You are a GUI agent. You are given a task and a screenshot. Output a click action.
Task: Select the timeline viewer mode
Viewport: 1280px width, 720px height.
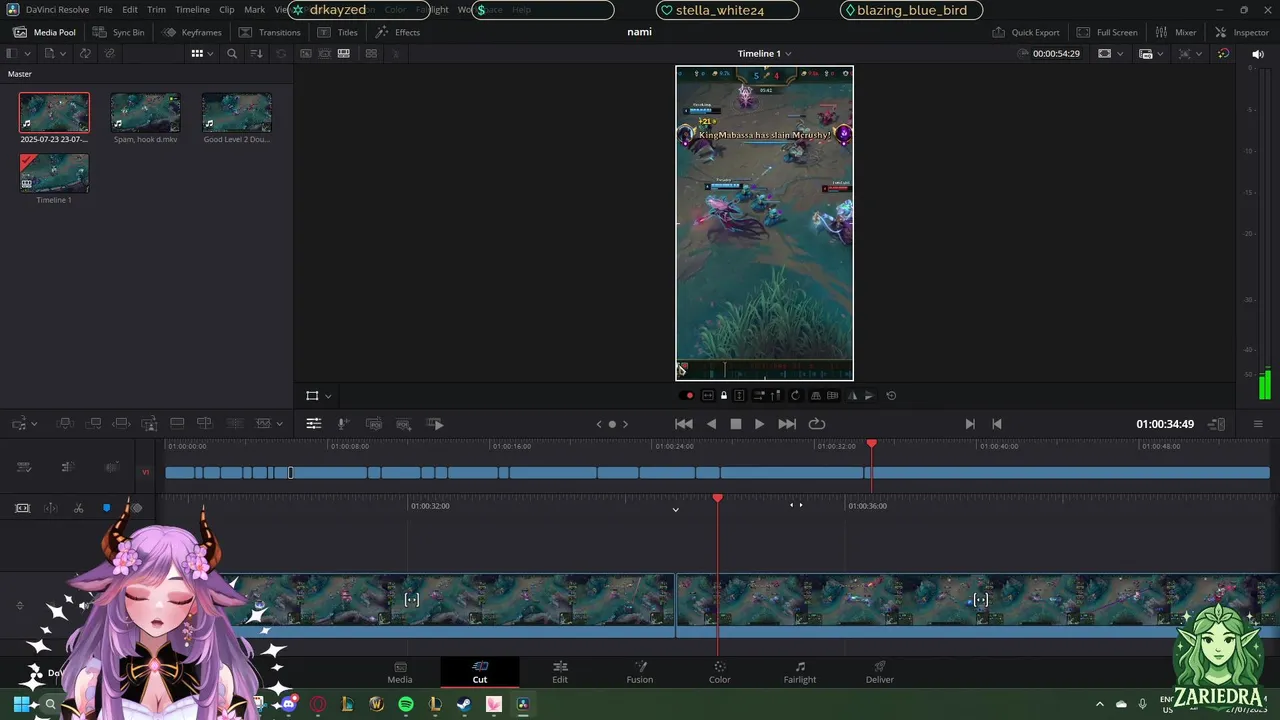(x=344, y=53)
